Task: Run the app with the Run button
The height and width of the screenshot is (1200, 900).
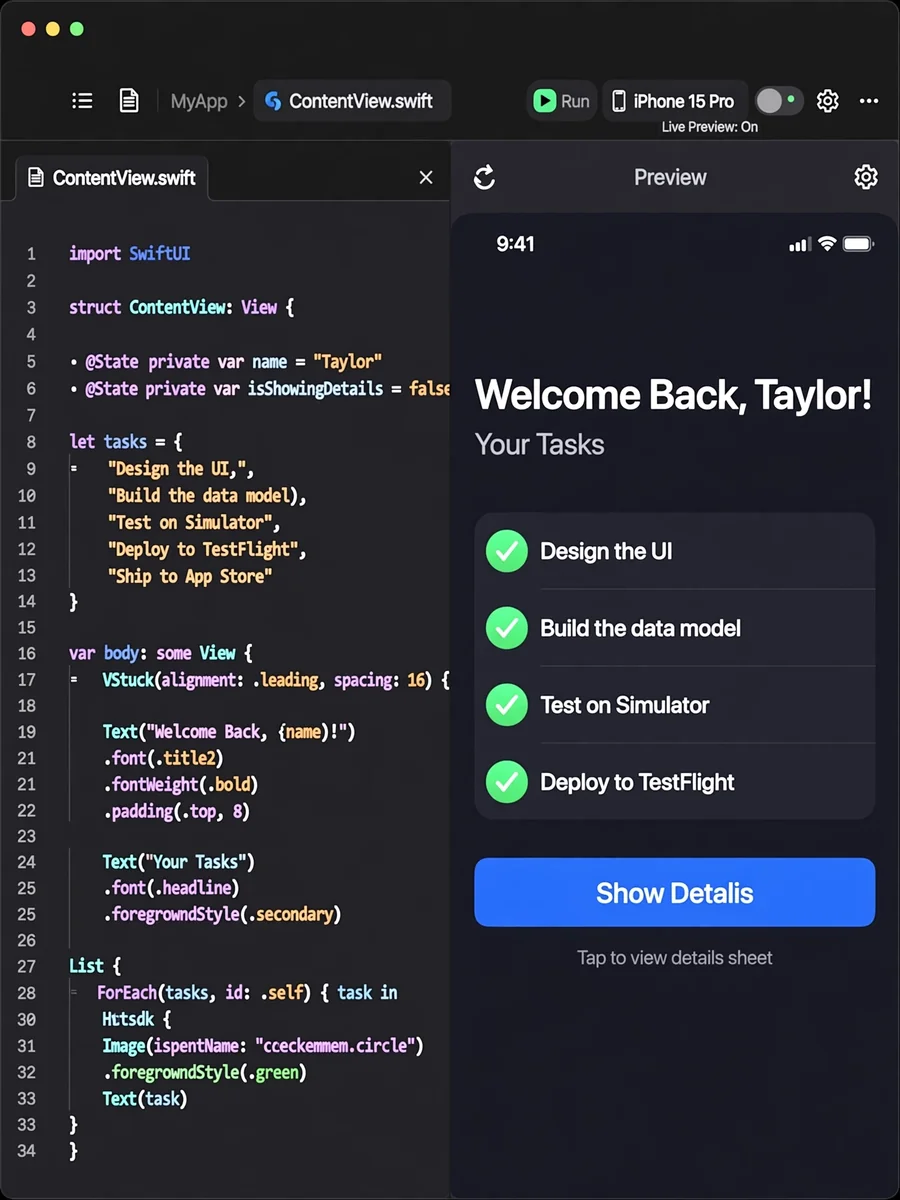Action: (561, 101)
